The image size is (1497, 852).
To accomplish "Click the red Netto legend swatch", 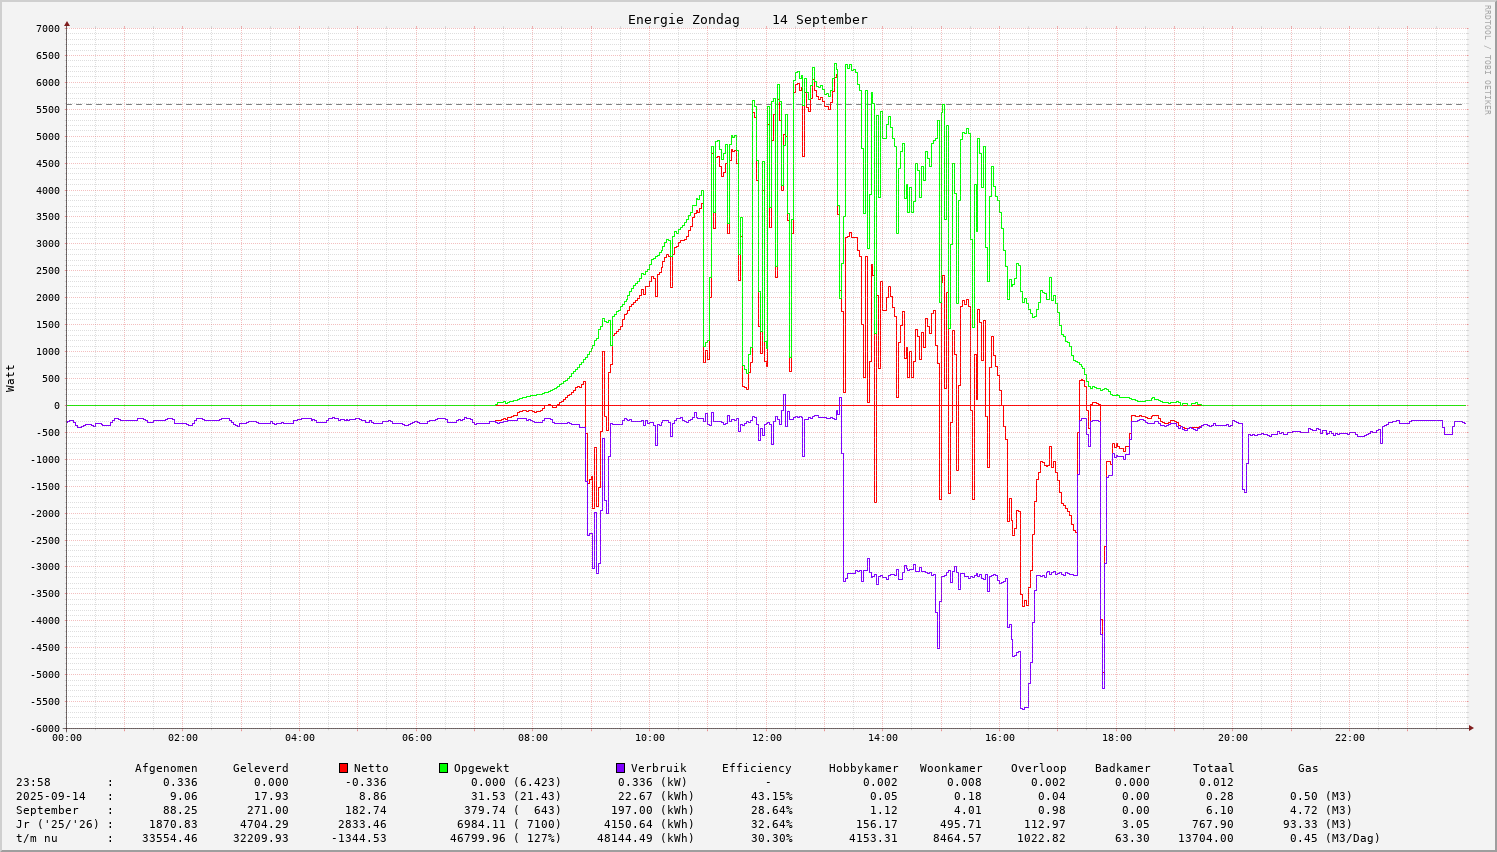I will click(x=344, y=768).
